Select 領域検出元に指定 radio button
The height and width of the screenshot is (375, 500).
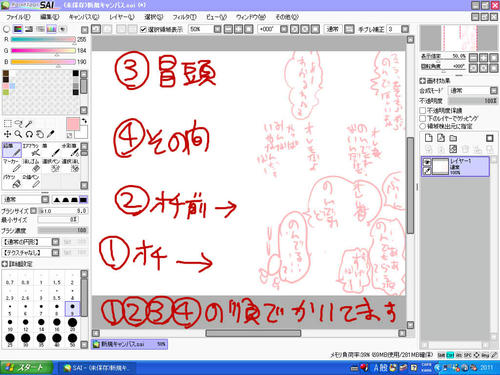point(423,126)
